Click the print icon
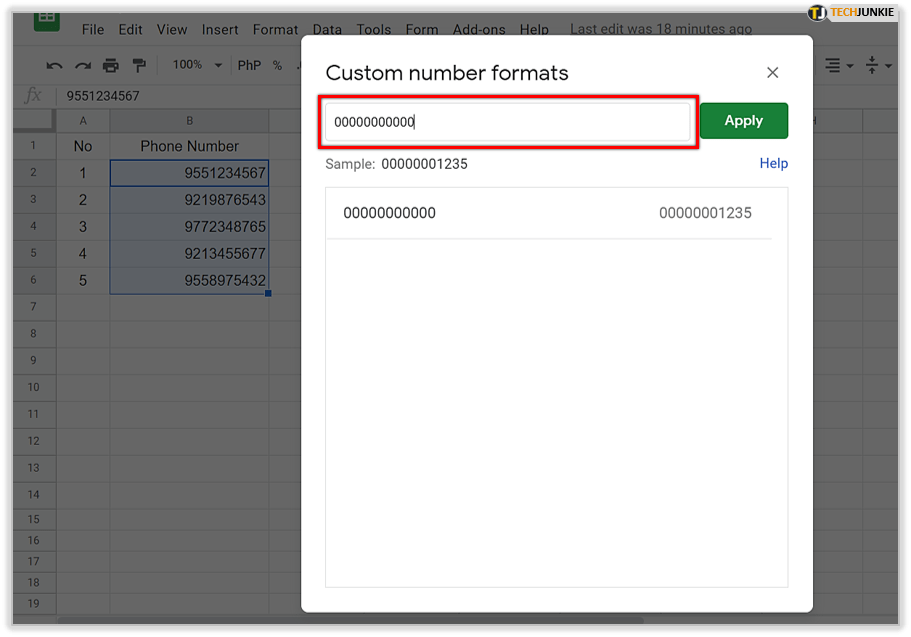The image size is (911, 637). [111, 66]
